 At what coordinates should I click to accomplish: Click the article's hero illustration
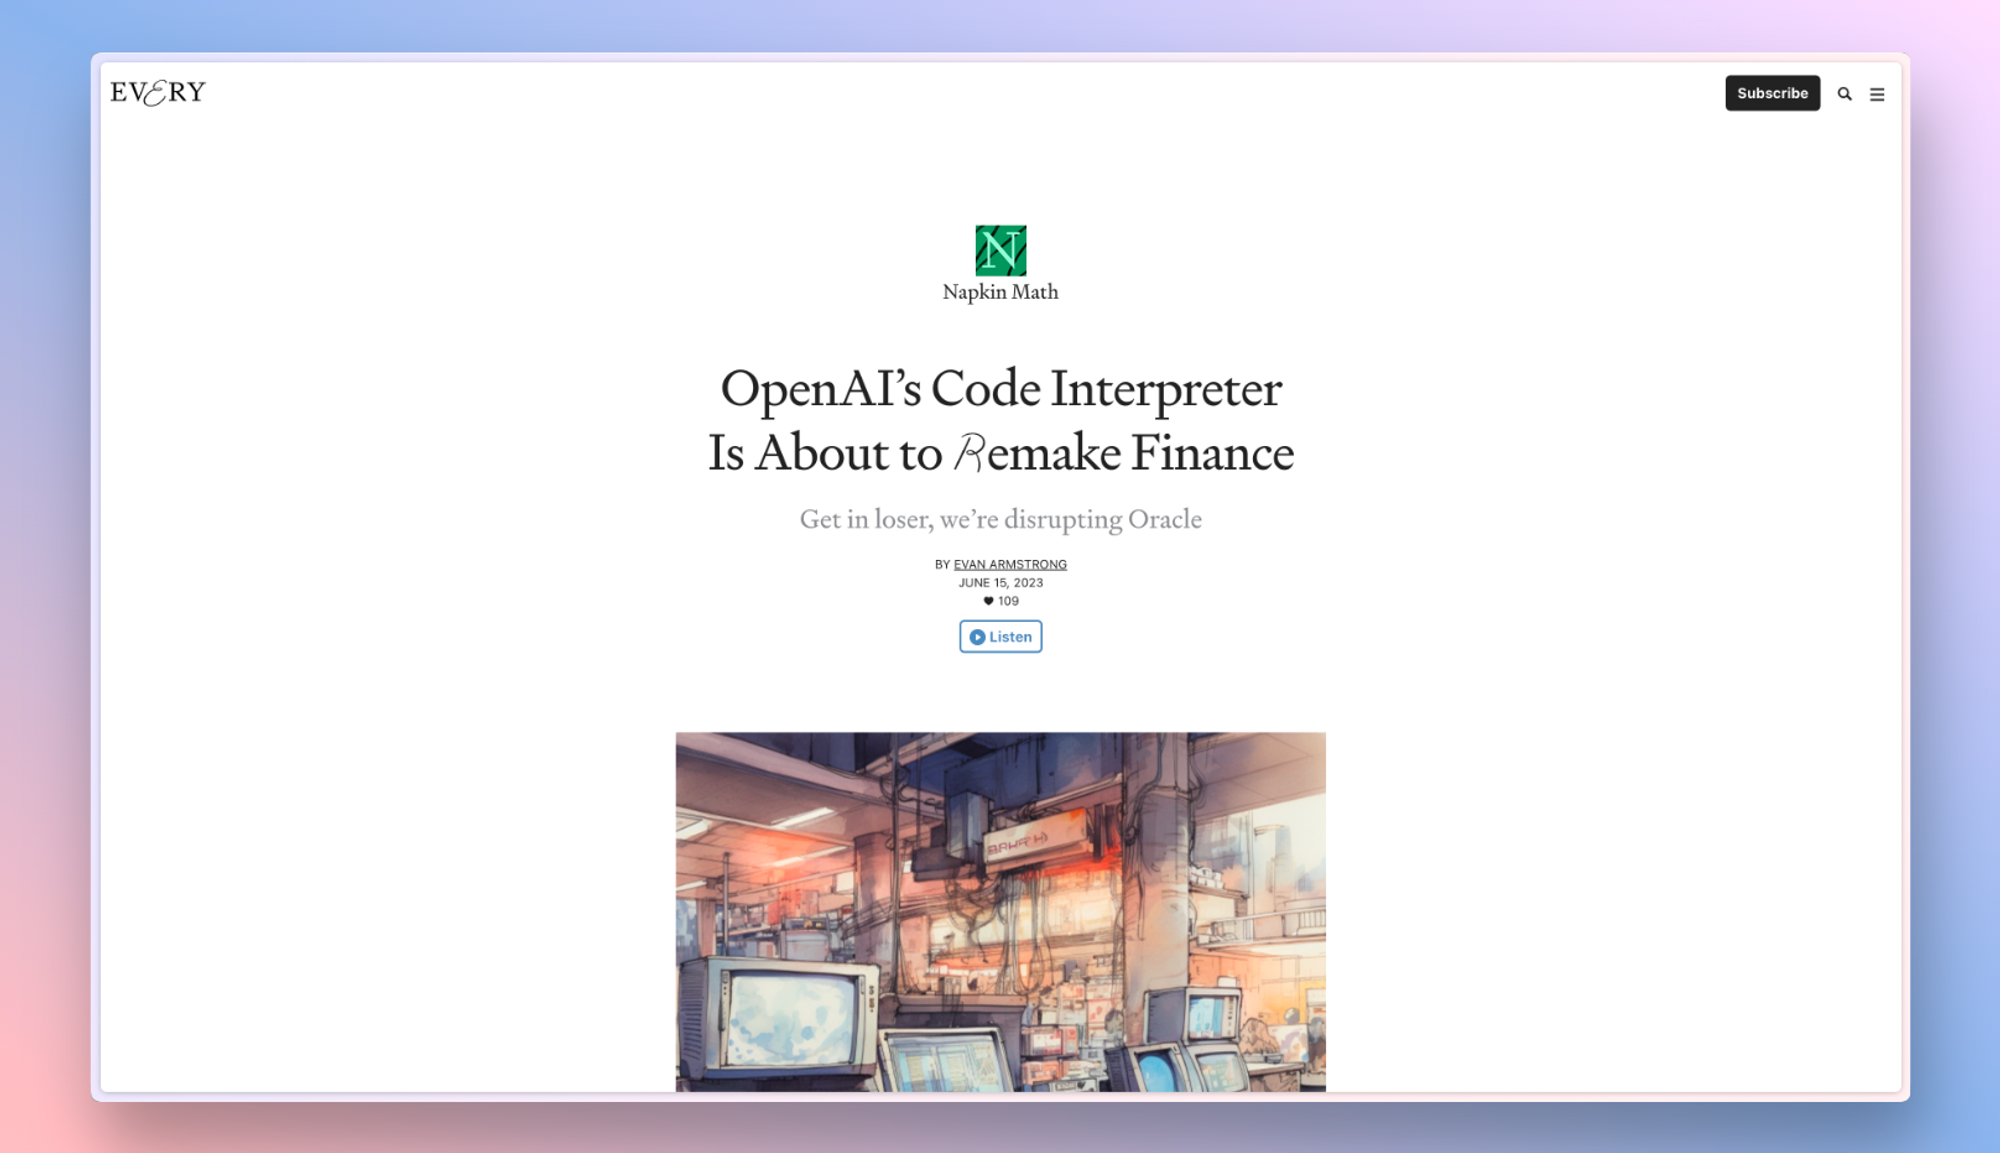pyautogui.click(x=1000, y=910)
